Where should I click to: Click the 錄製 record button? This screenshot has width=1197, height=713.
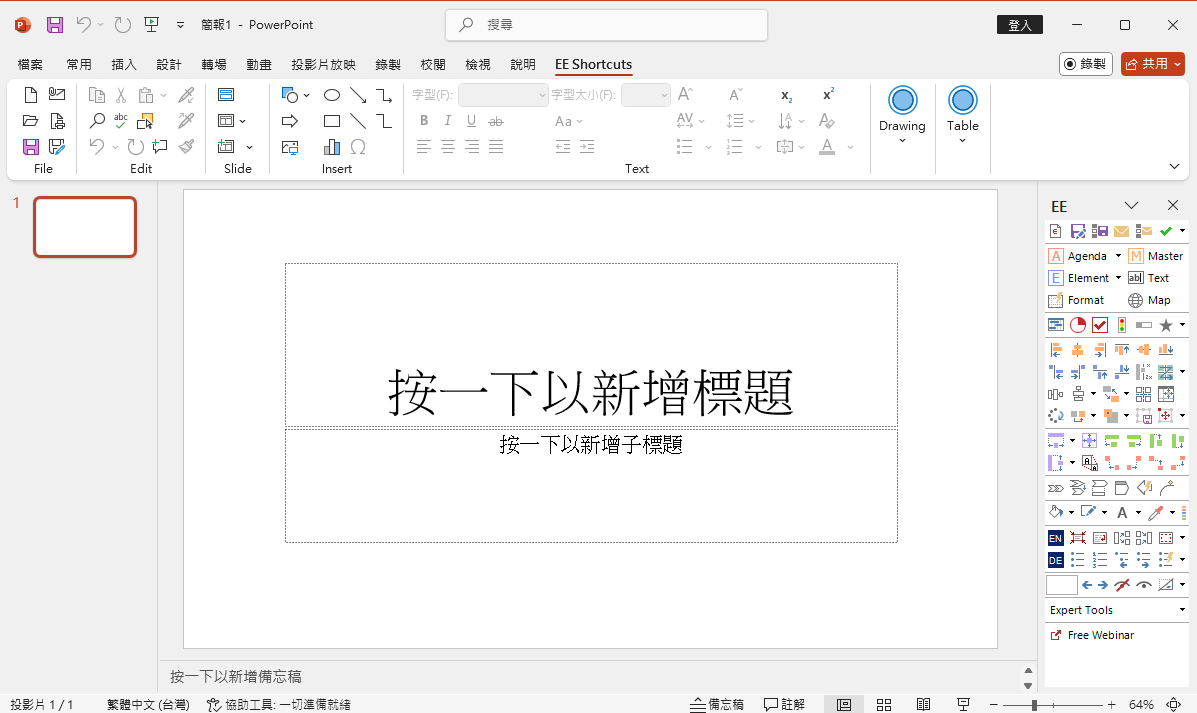coord(1085,63)
